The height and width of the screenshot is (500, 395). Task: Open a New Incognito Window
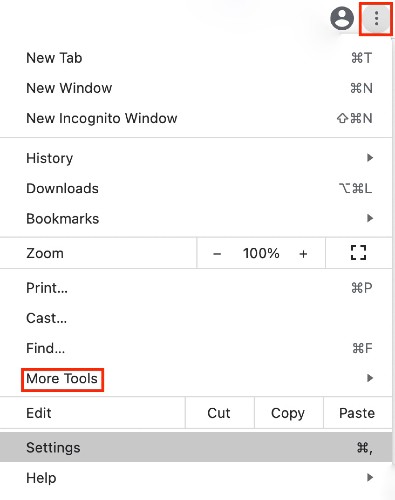tap(196, 118)
